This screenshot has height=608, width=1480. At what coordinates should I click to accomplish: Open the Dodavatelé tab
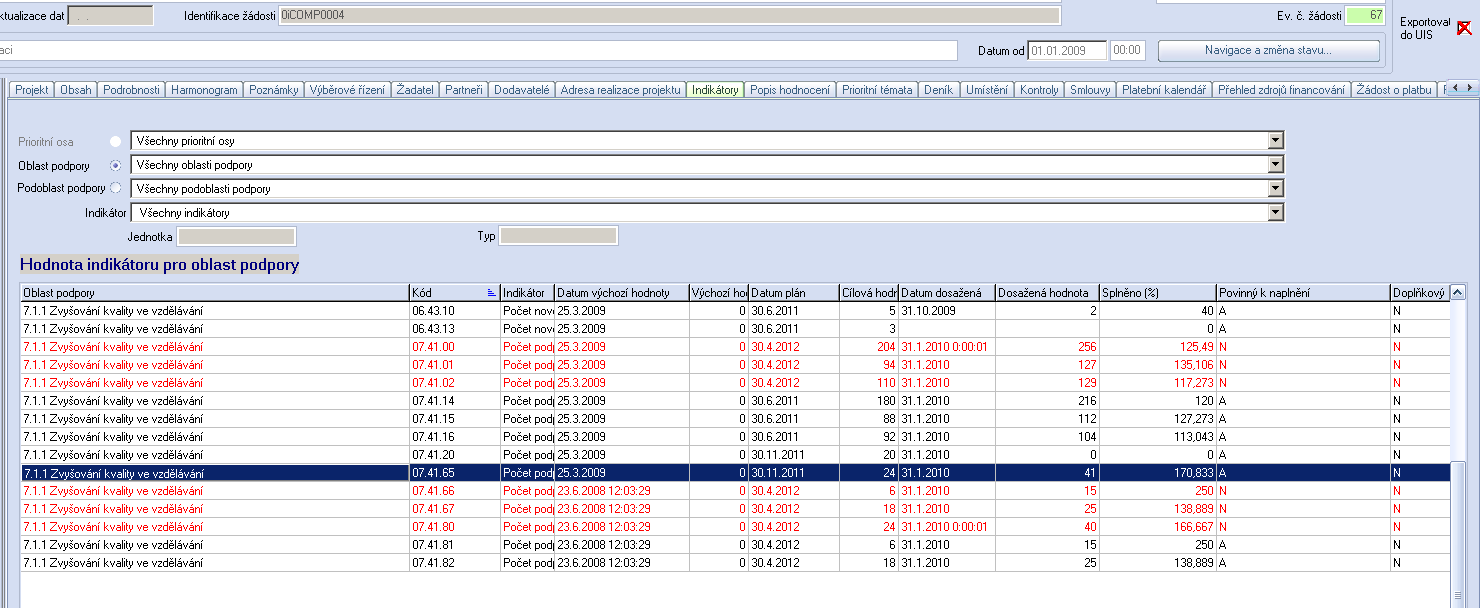pyautogui.click(x=521, y=90)
